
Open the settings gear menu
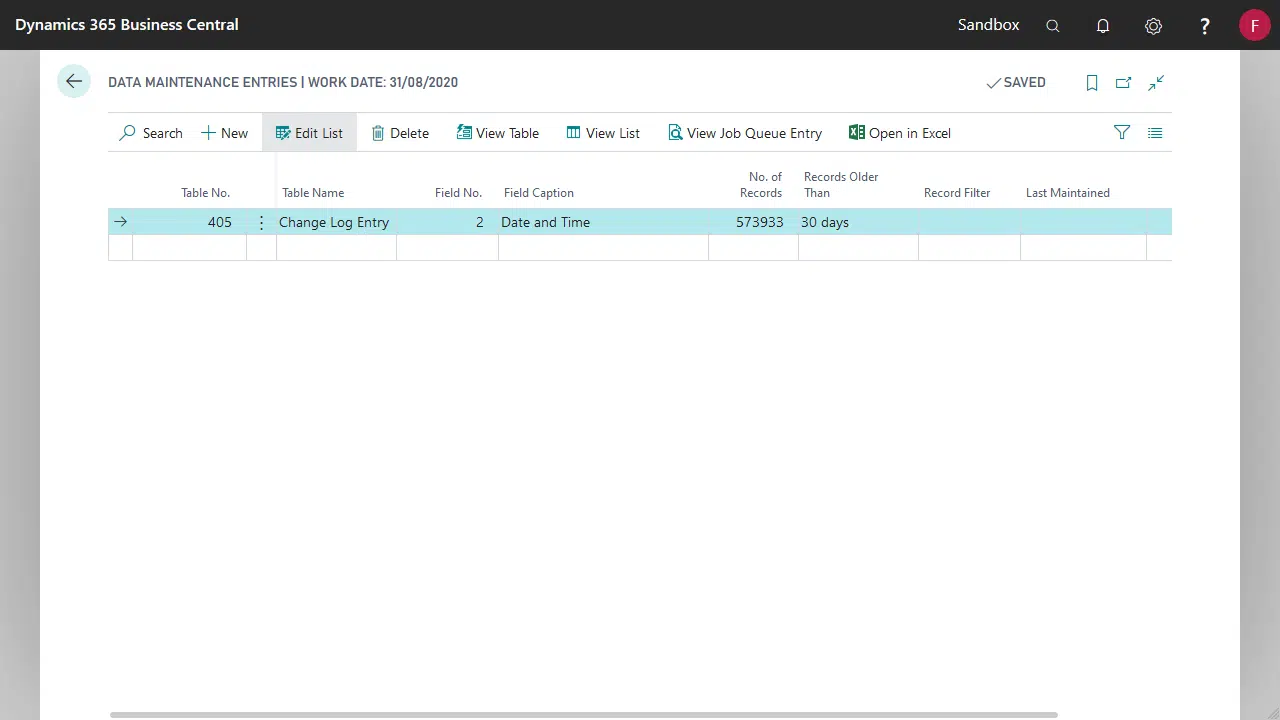(x=1153, y=26)
